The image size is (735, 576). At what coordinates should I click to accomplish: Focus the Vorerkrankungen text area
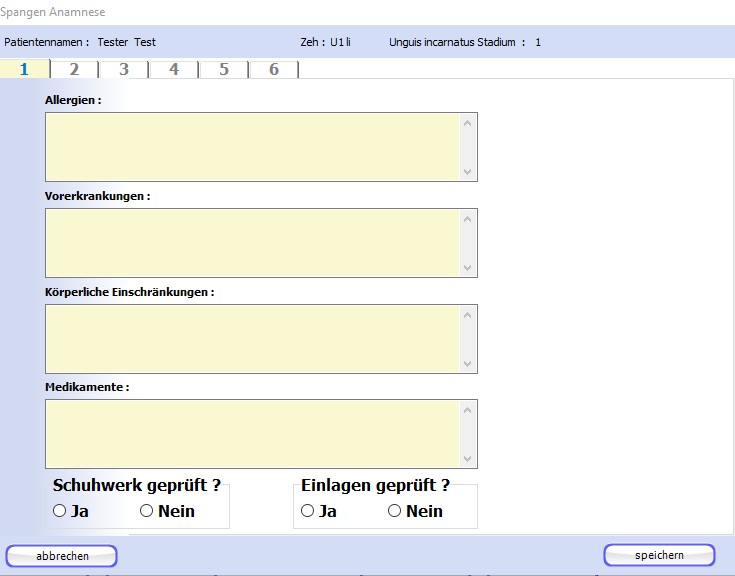coord(252,243)
